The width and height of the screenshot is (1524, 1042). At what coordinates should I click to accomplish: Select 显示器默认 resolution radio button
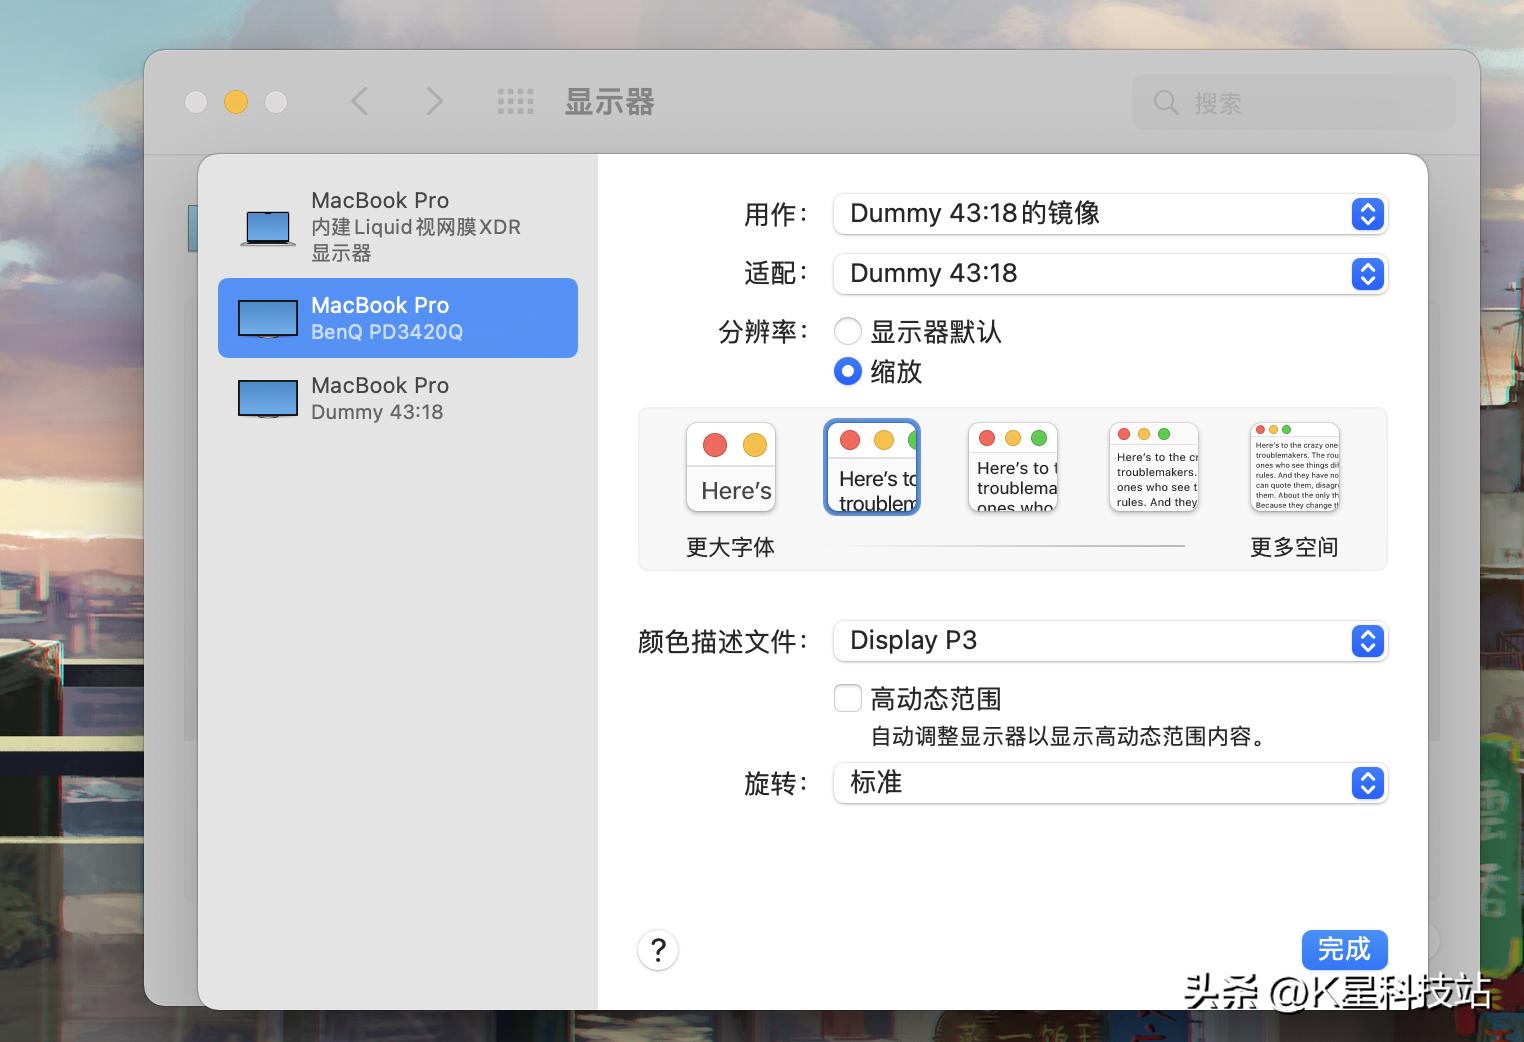[x=848, y=332]
